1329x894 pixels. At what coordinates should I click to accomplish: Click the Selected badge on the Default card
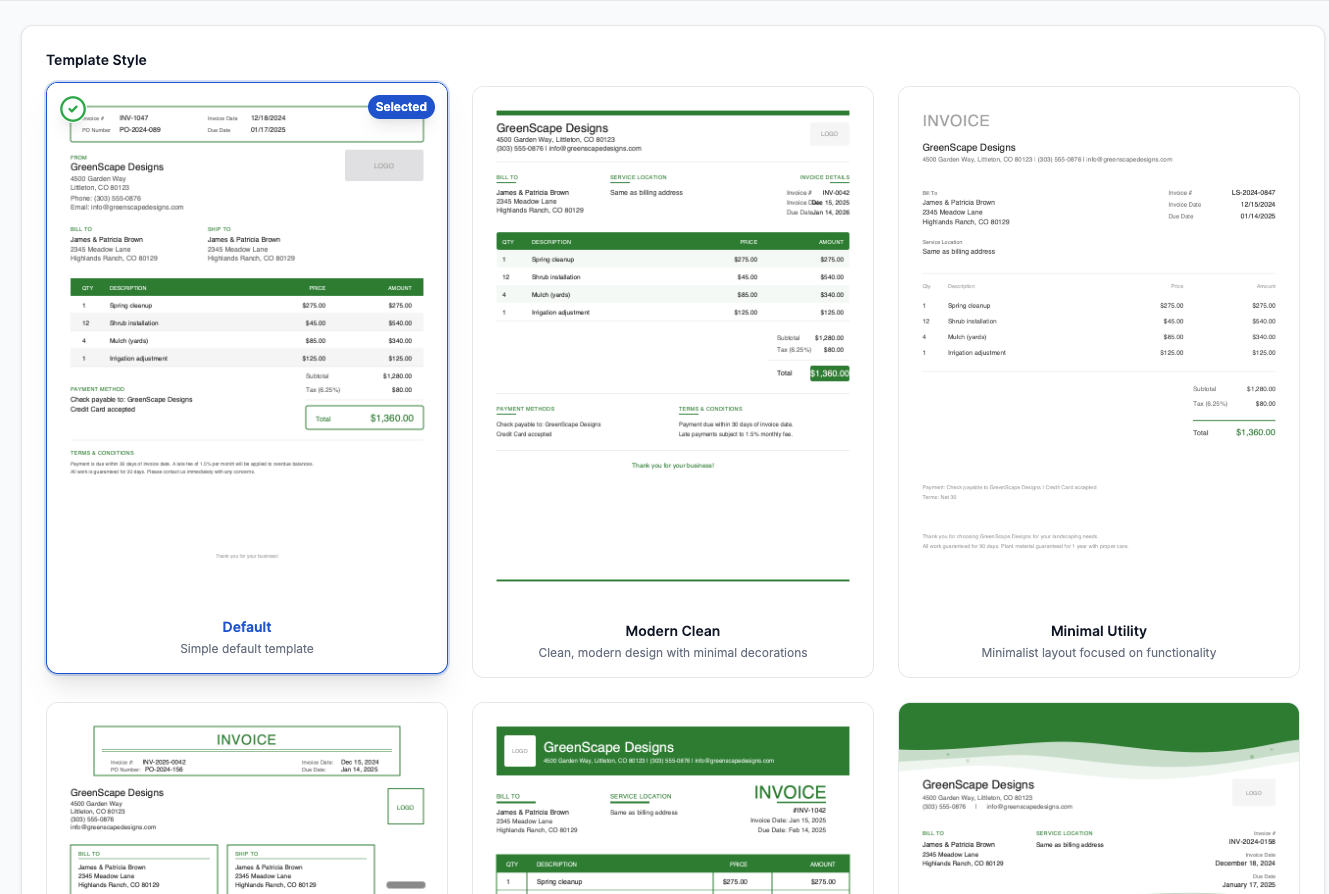click(x=401, y=106)
